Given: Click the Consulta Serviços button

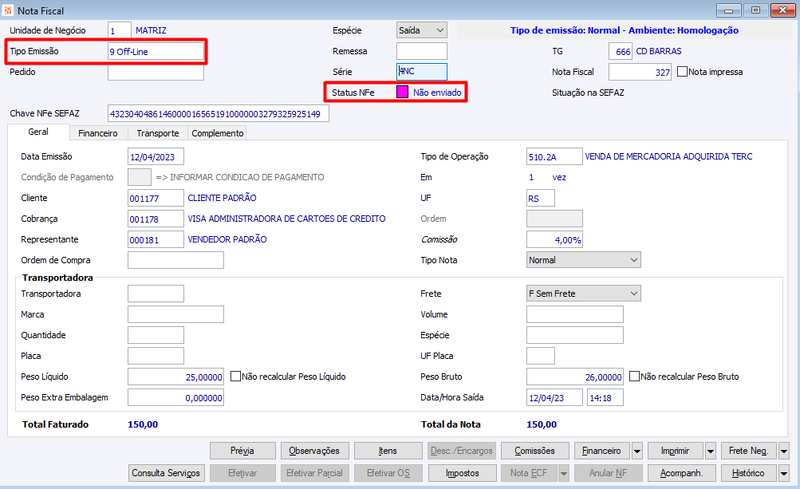Looking at the screenshot, I should coord(166,473).
